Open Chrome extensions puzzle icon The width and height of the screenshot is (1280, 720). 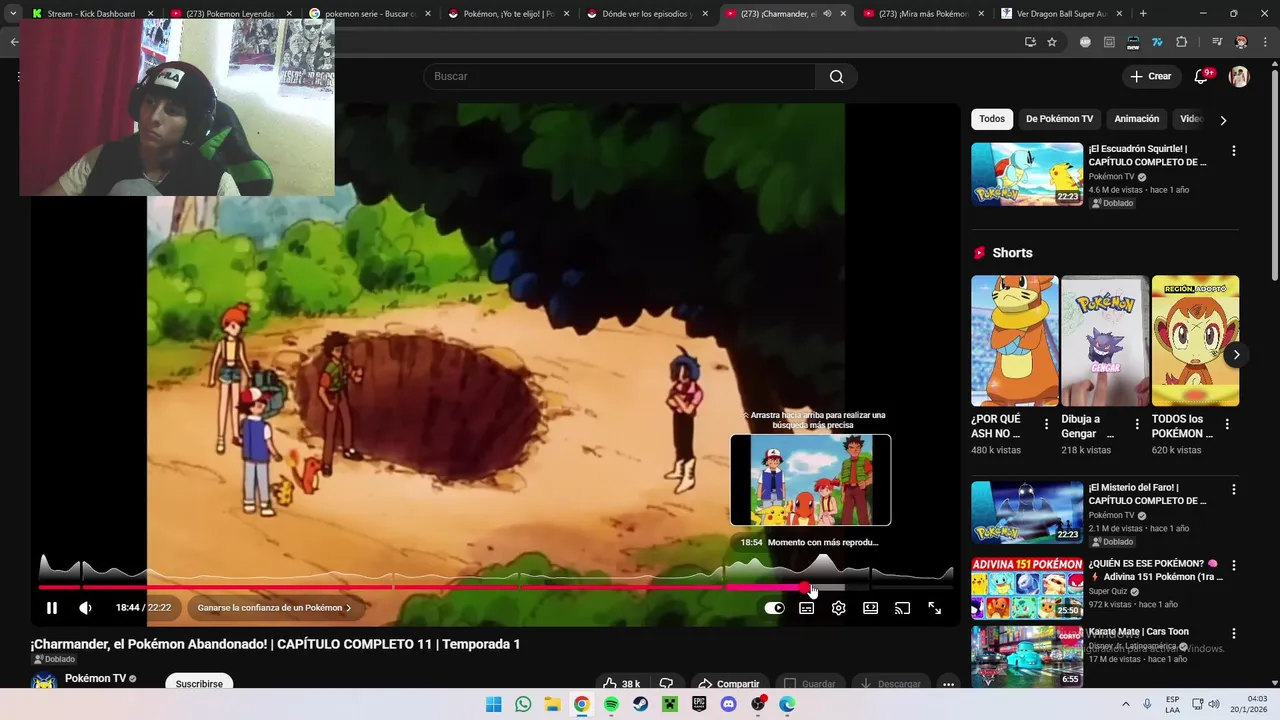pos(1182,42)
